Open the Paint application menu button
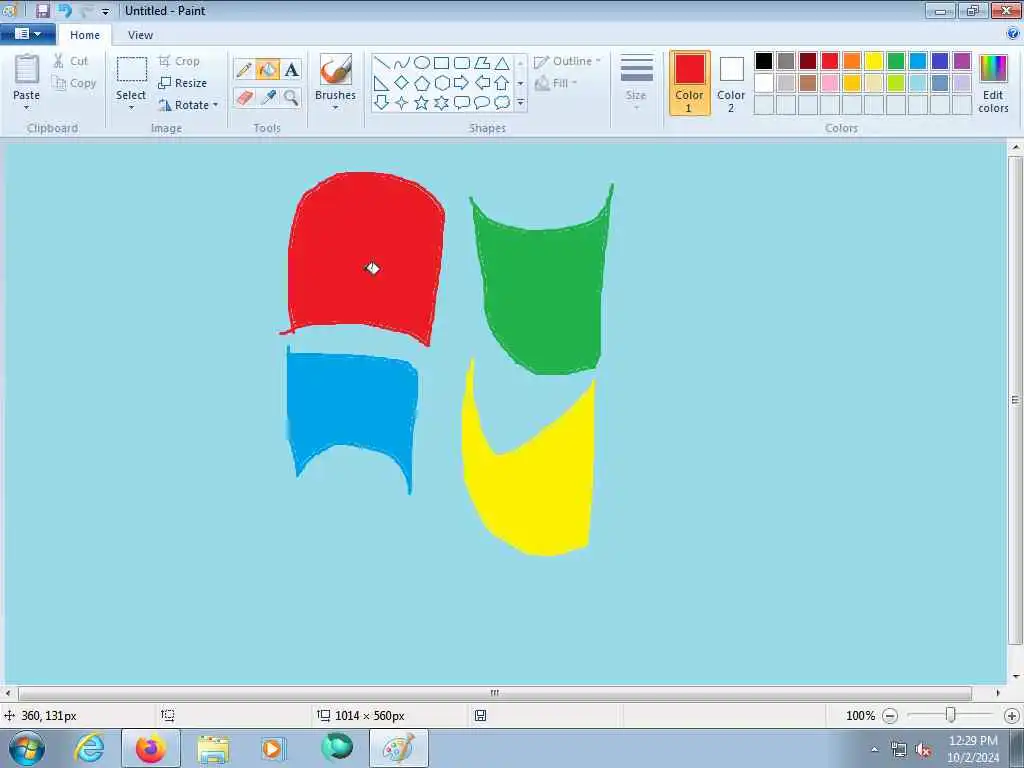 (27, 34)
